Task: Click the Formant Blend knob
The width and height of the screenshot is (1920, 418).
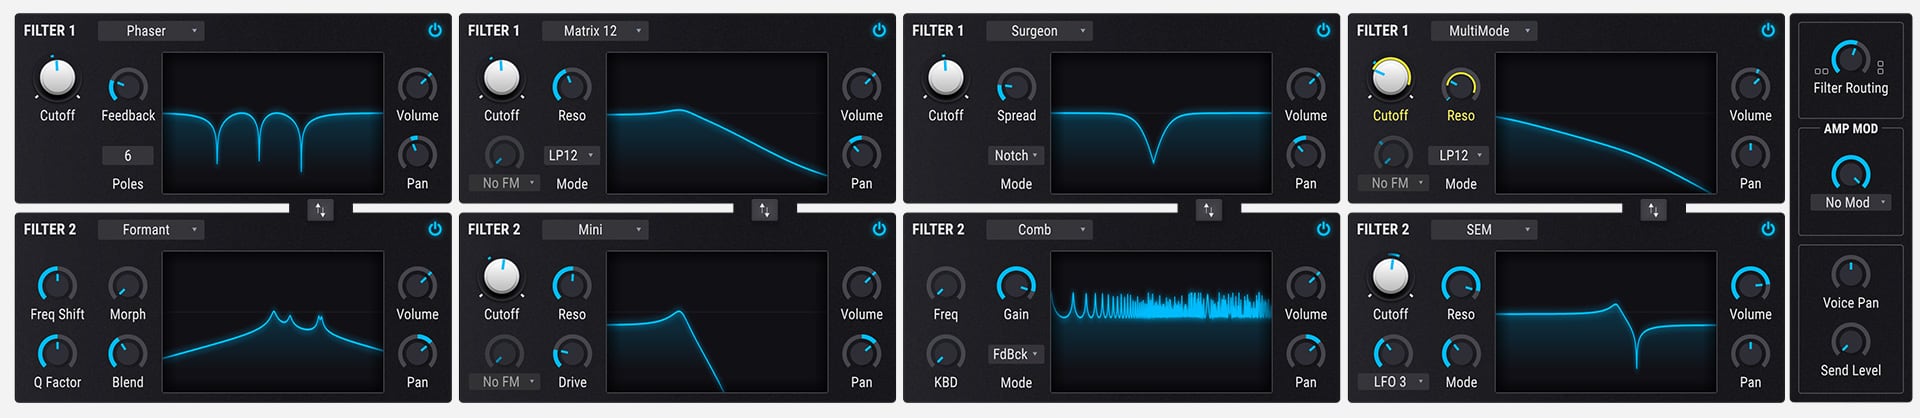Action: click(x=128, y=352)
